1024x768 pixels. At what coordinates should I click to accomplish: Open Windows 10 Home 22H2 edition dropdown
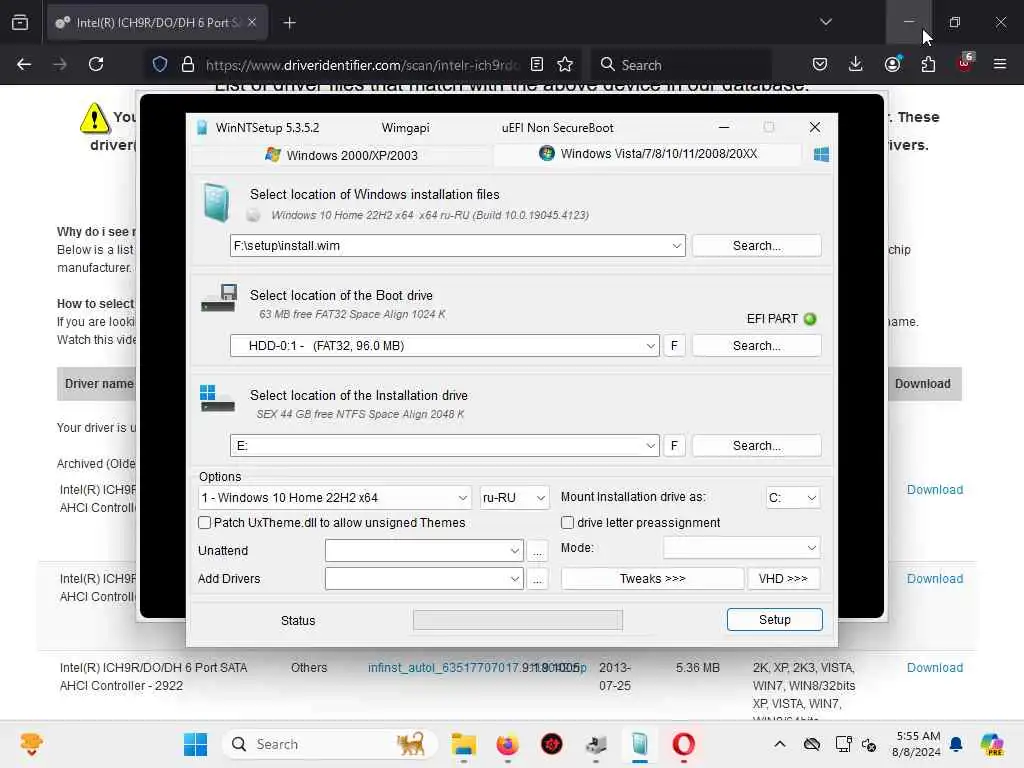click(334, 498)
